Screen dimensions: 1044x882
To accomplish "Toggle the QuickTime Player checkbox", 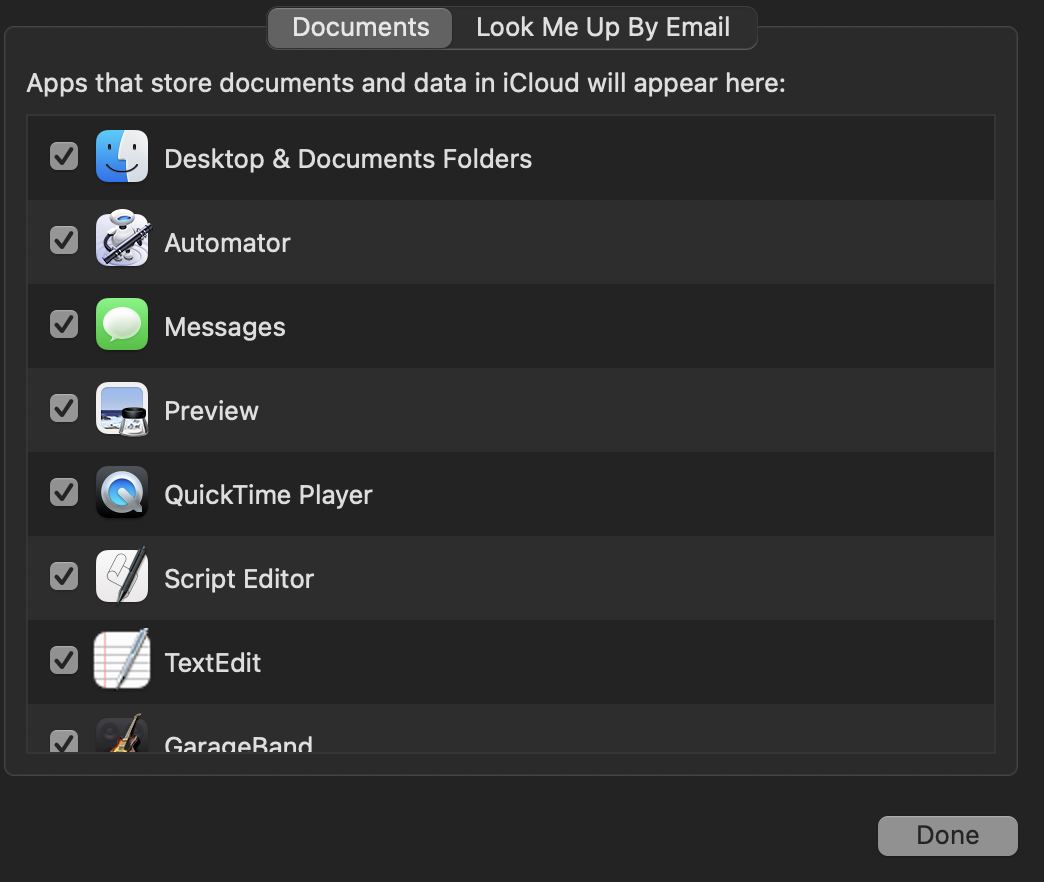I will [x=64, y=492].
